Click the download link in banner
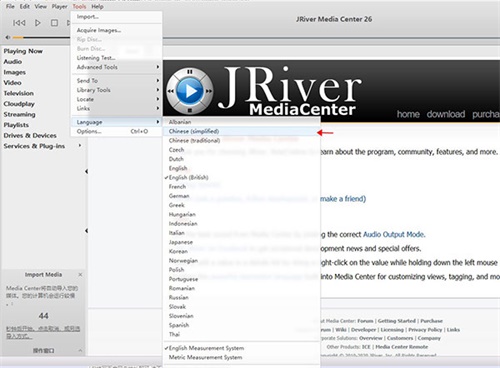The image size is (500, 368). (446, 114)
